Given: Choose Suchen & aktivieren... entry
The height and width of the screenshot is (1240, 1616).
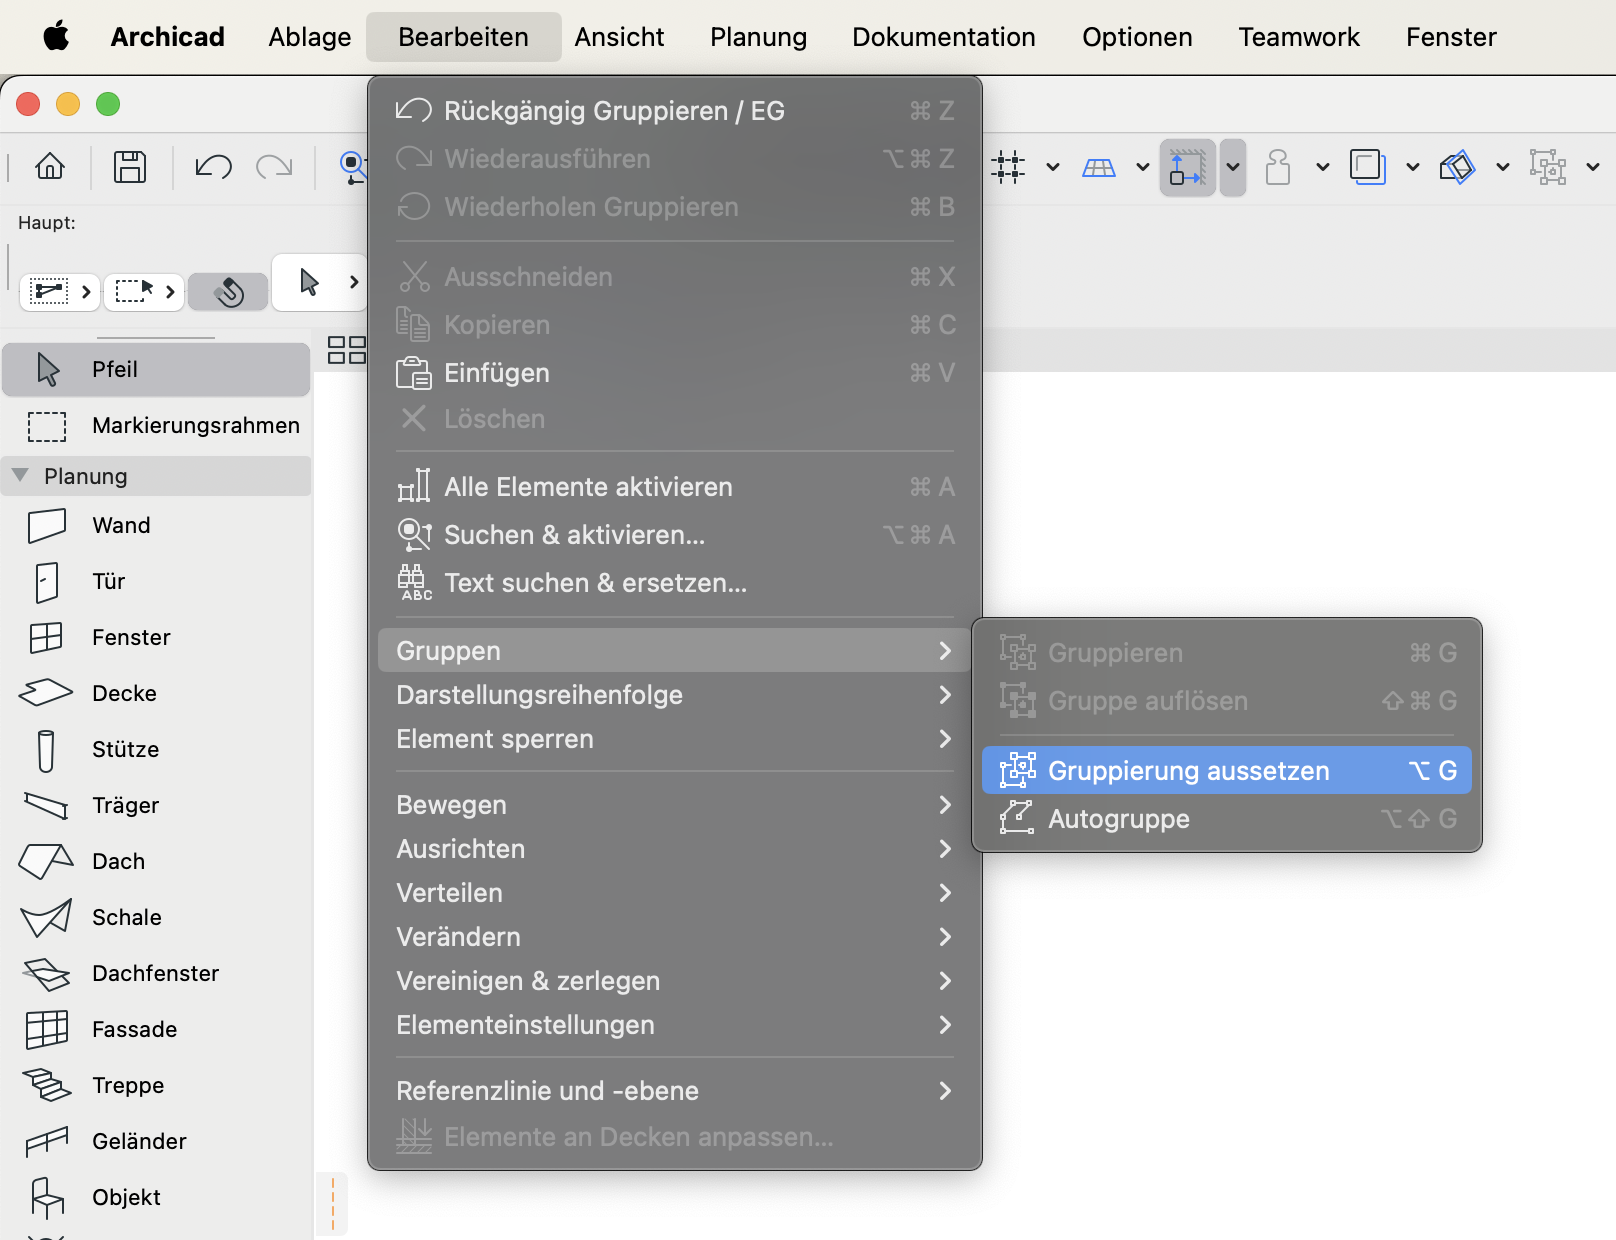Looking at the screenshot, I should [674, 535].
